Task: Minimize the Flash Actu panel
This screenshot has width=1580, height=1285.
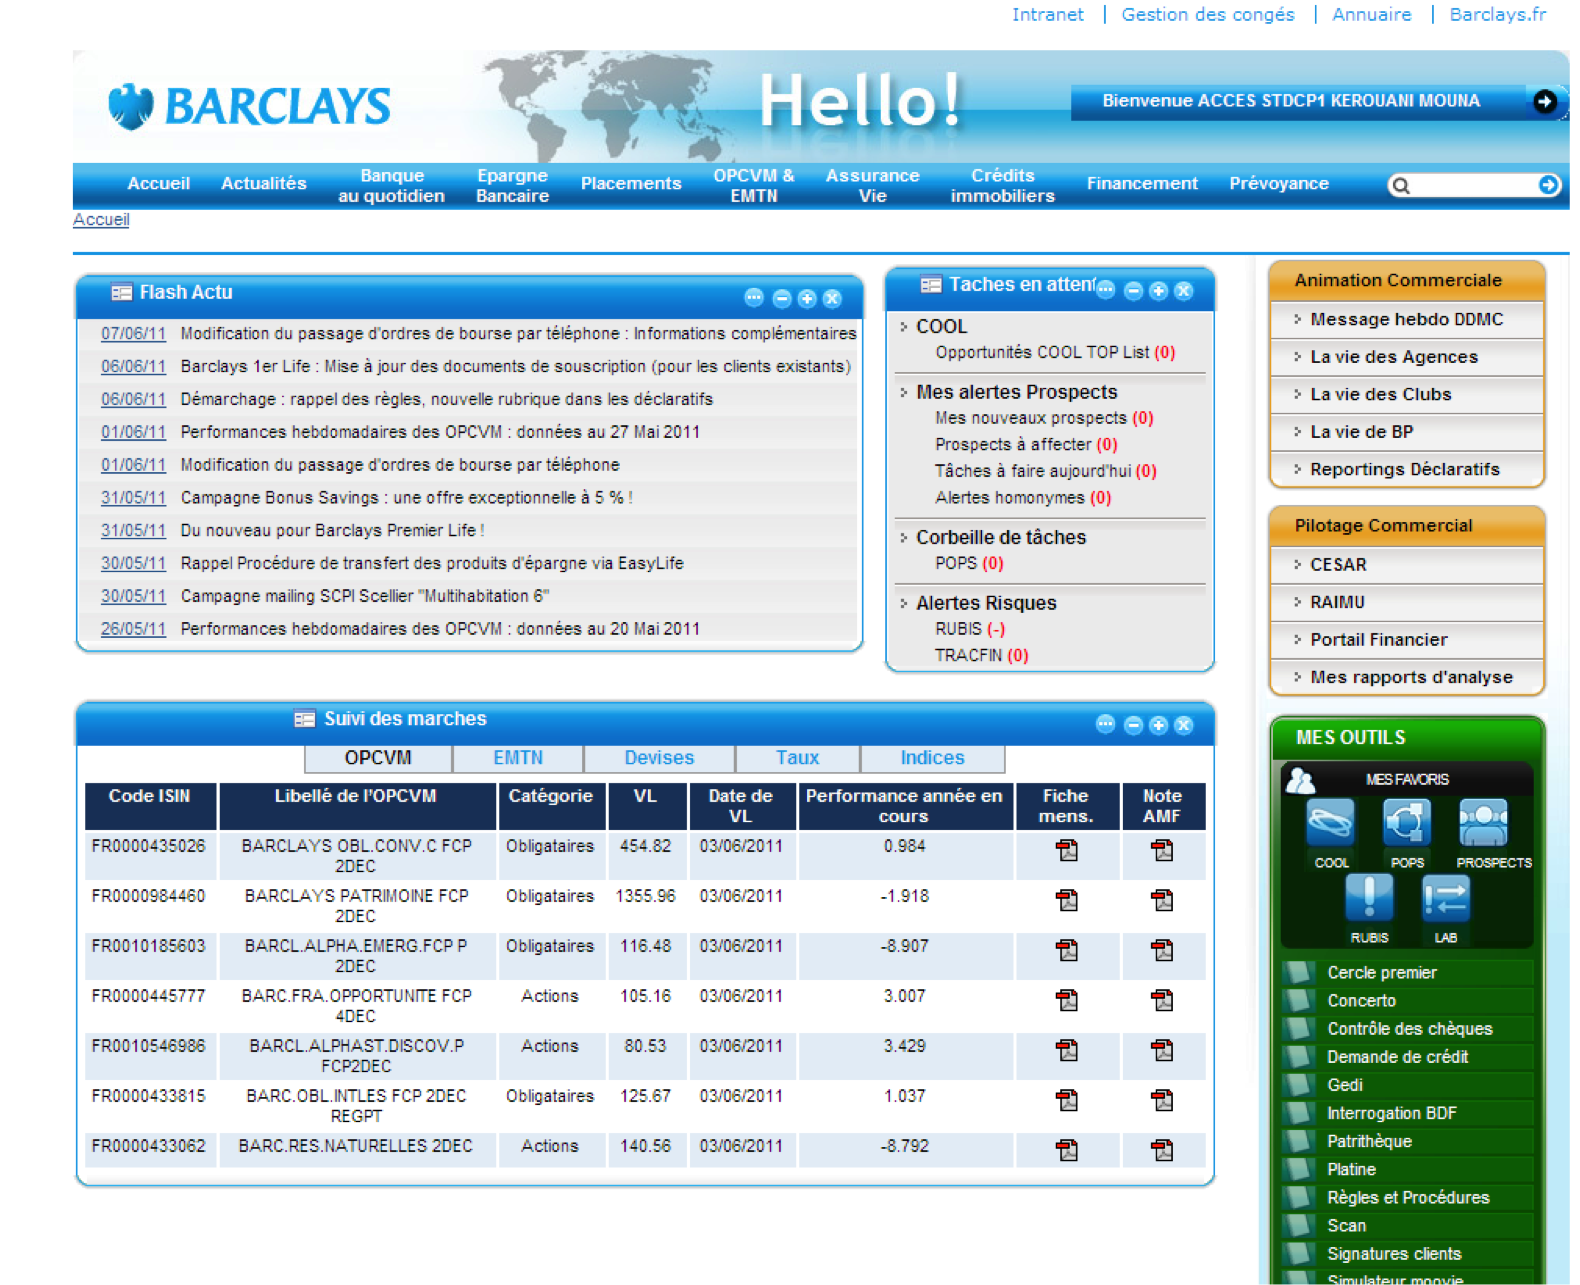Action: click(x=782, y=298)
